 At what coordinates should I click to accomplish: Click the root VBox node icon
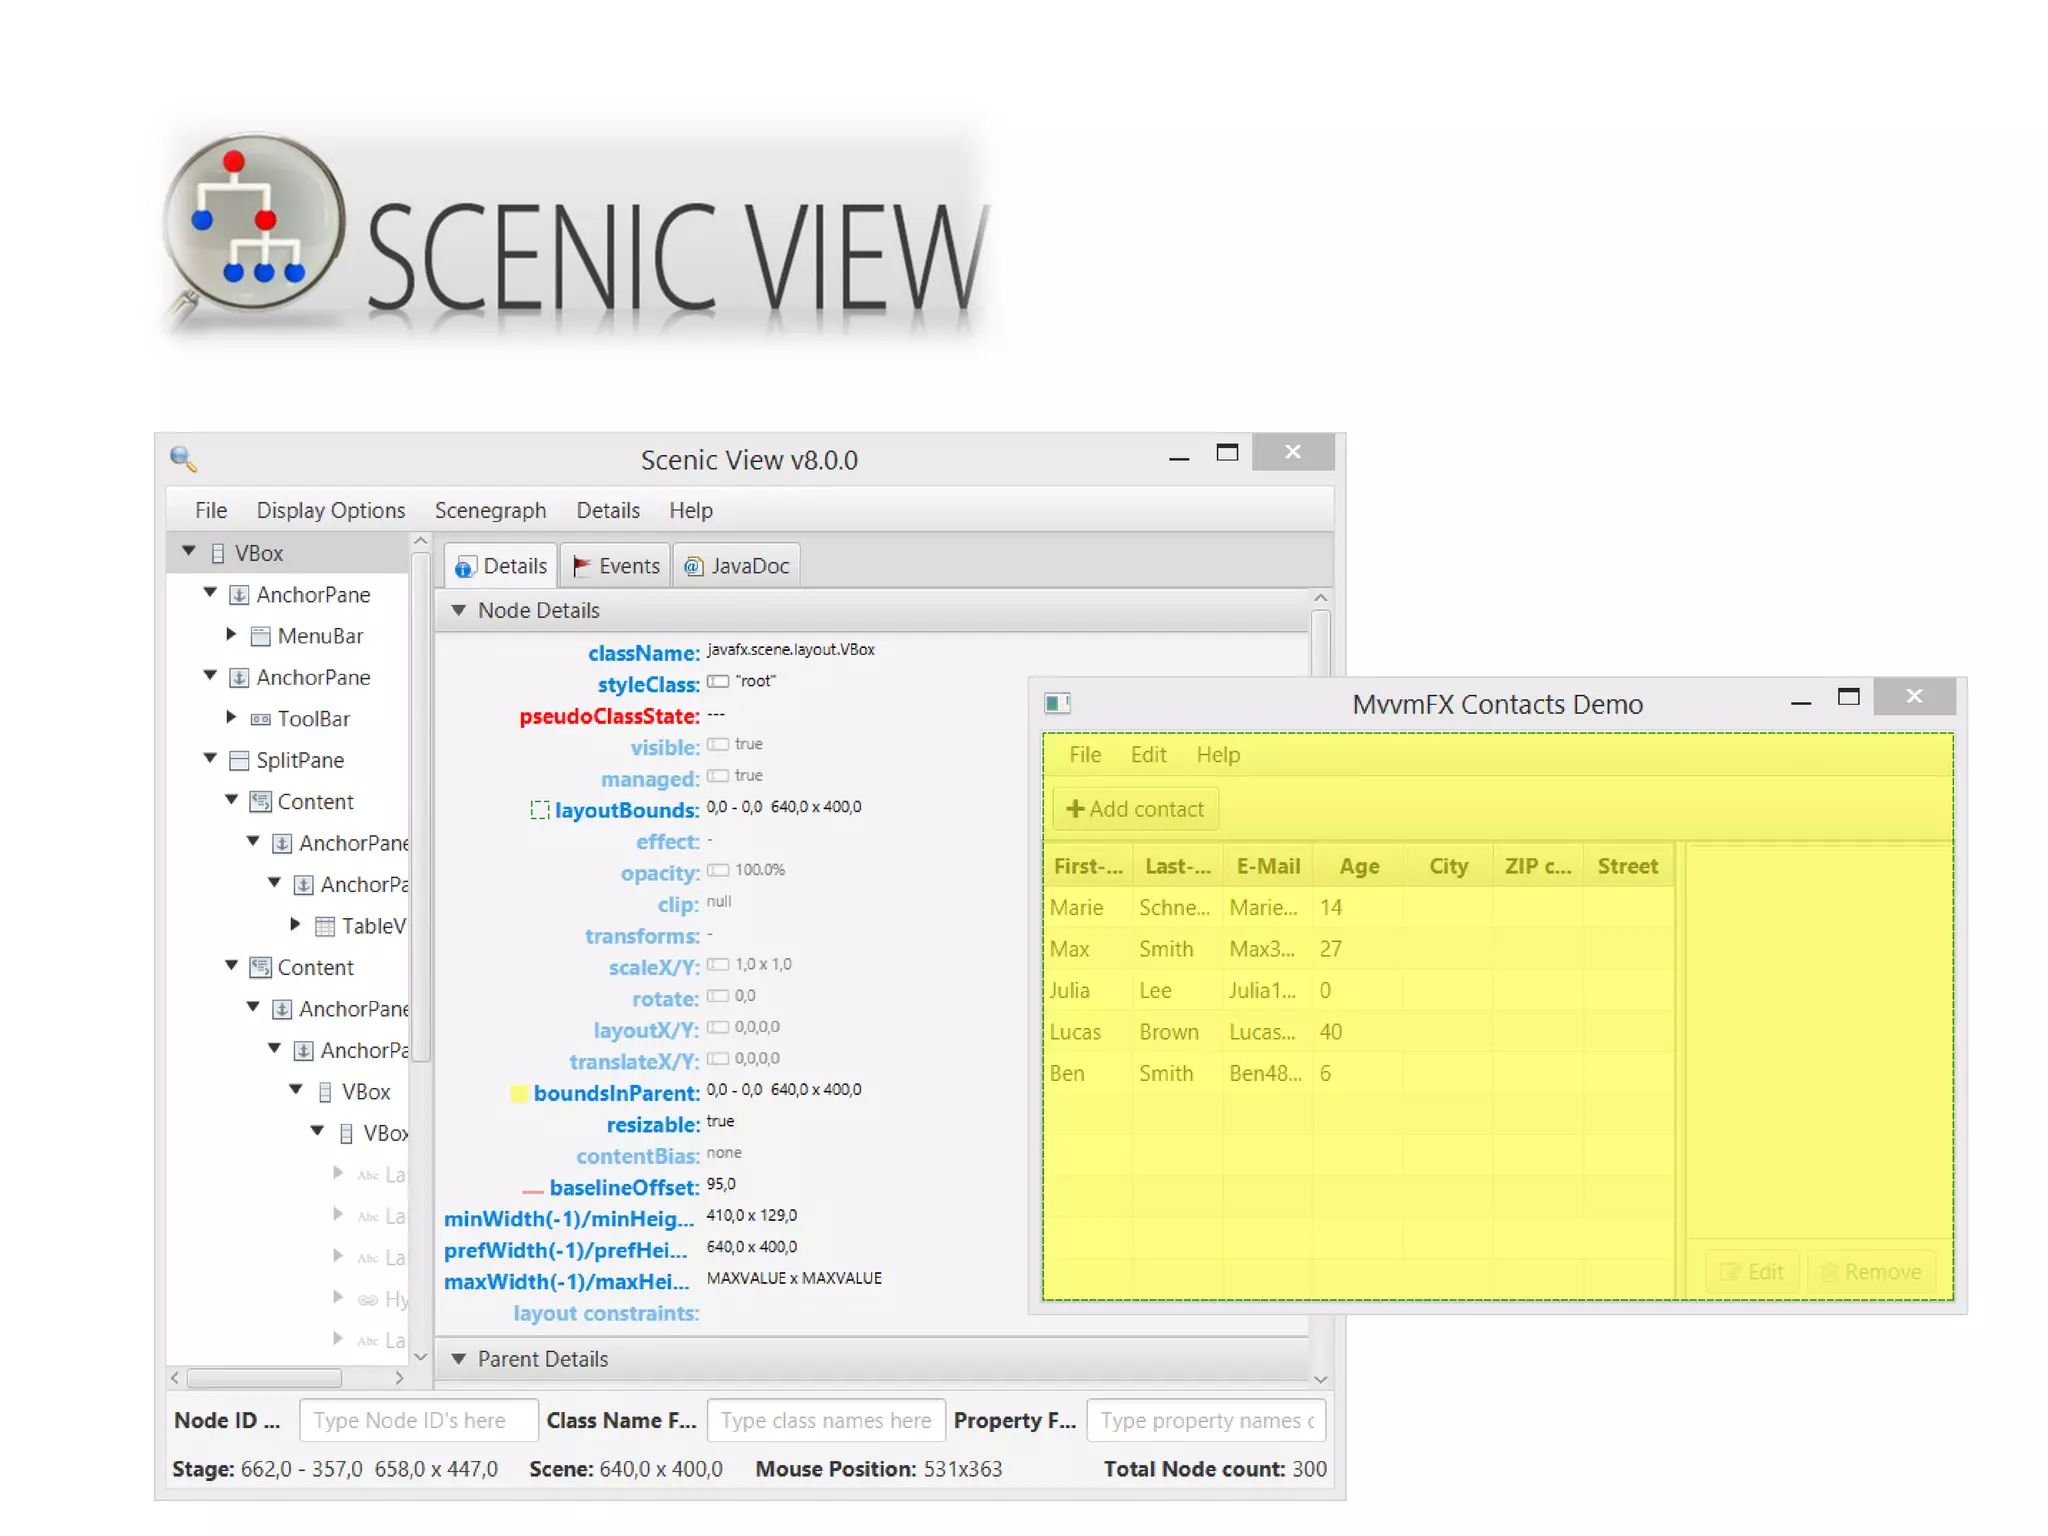(217, 553)
